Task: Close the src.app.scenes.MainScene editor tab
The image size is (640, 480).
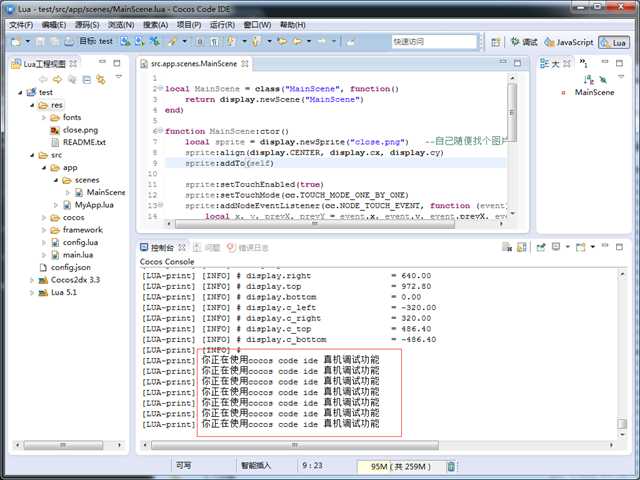Action: click(x=244, y=63)
